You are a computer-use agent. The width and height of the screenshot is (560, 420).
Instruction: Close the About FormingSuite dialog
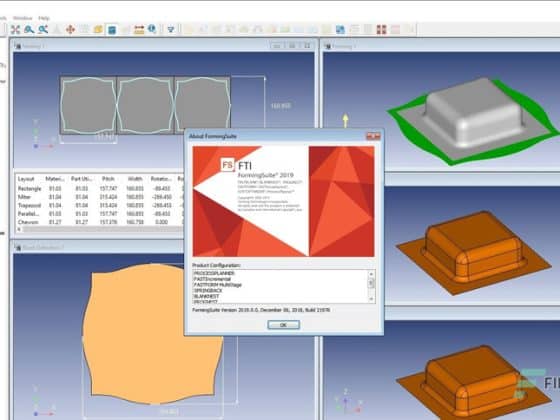click(x=373, y=136)
